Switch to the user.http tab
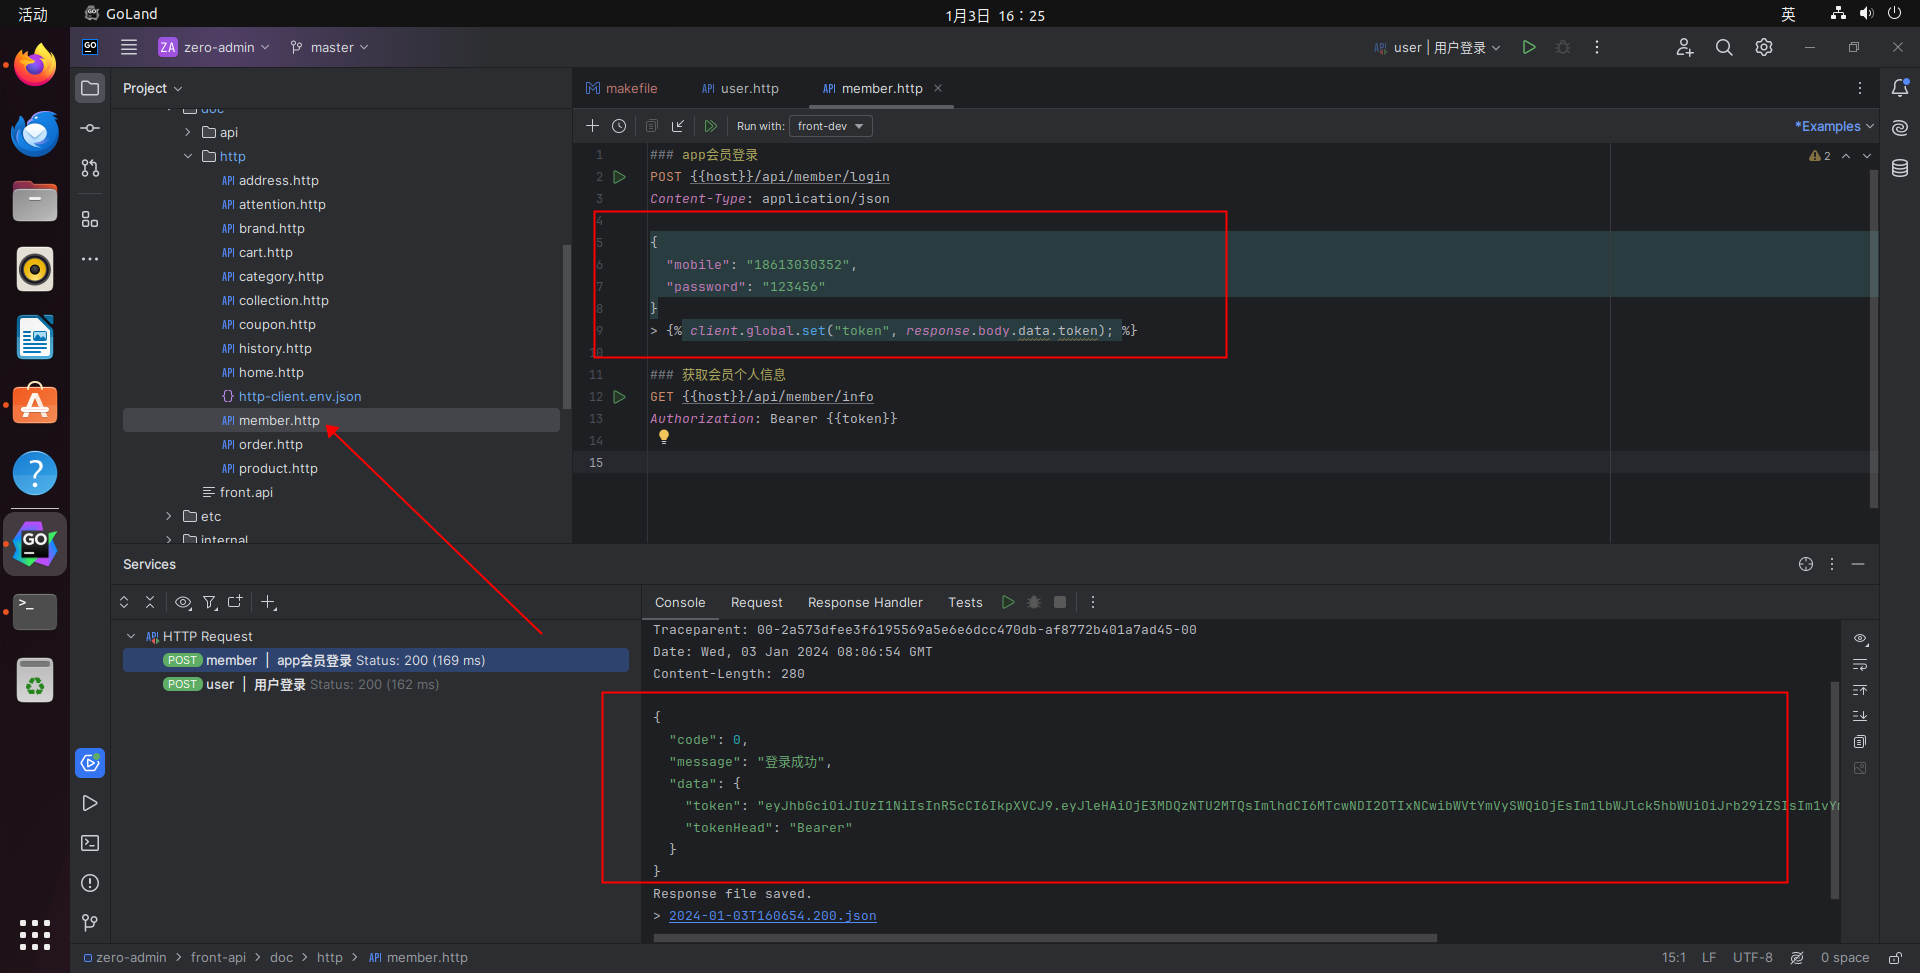Image resolution: width=1920 pixels, height=973 pixels. click(x=740, y=88)
